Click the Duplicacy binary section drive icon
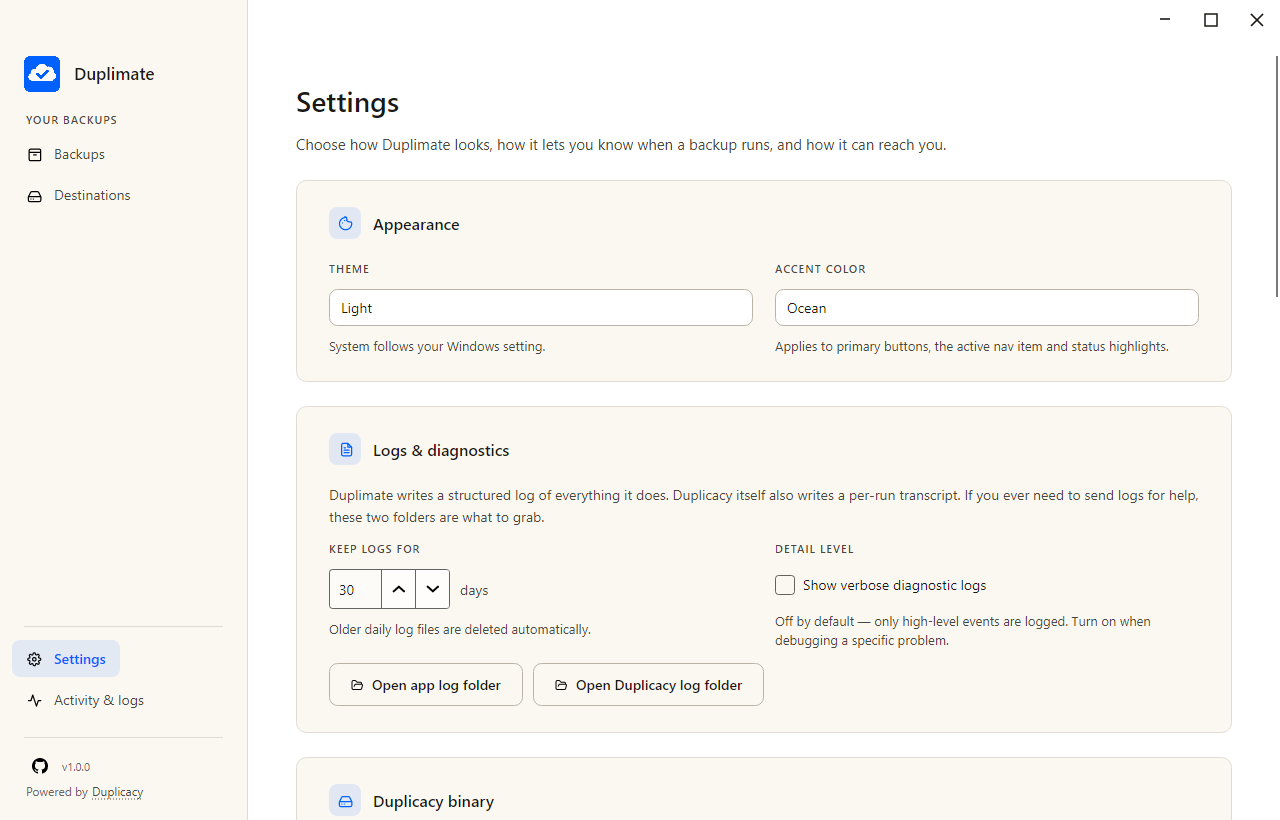The height and width of the screenshot is (820, 1280). click(345, 801)
